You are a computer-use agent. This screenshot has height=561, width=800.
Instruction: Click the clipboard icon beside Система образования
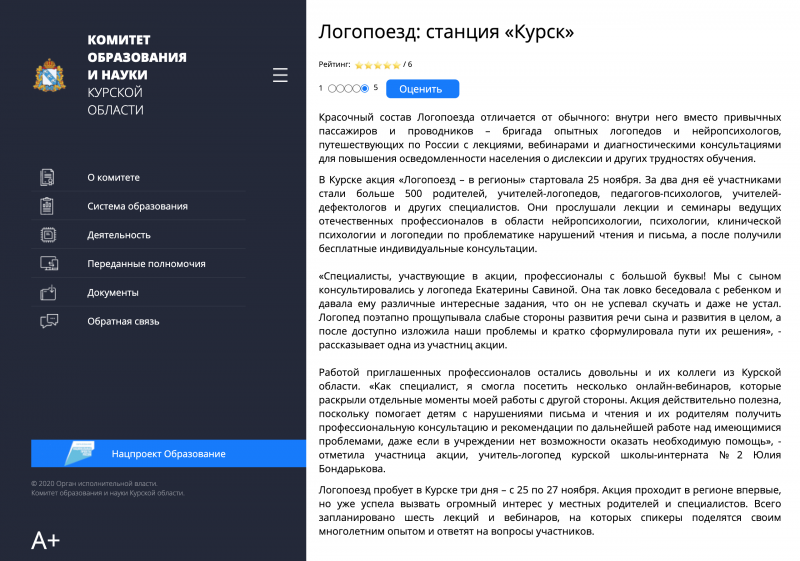[x=47, y=206]
